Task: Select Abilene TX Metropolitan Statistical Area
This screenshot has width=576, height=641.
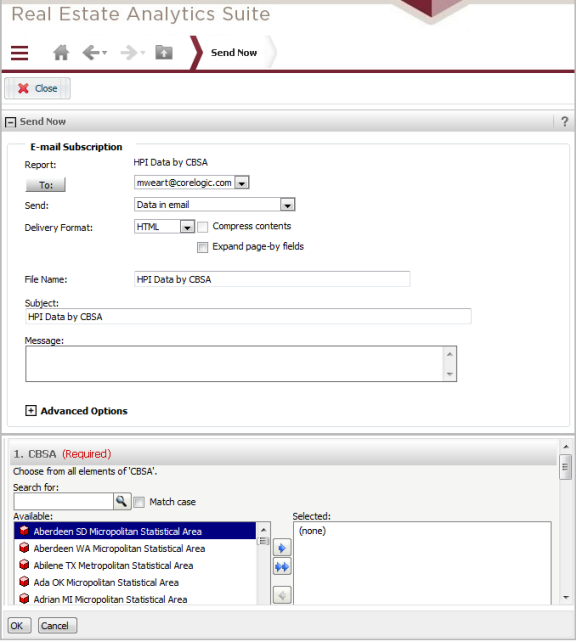Action: coord(135,565)
